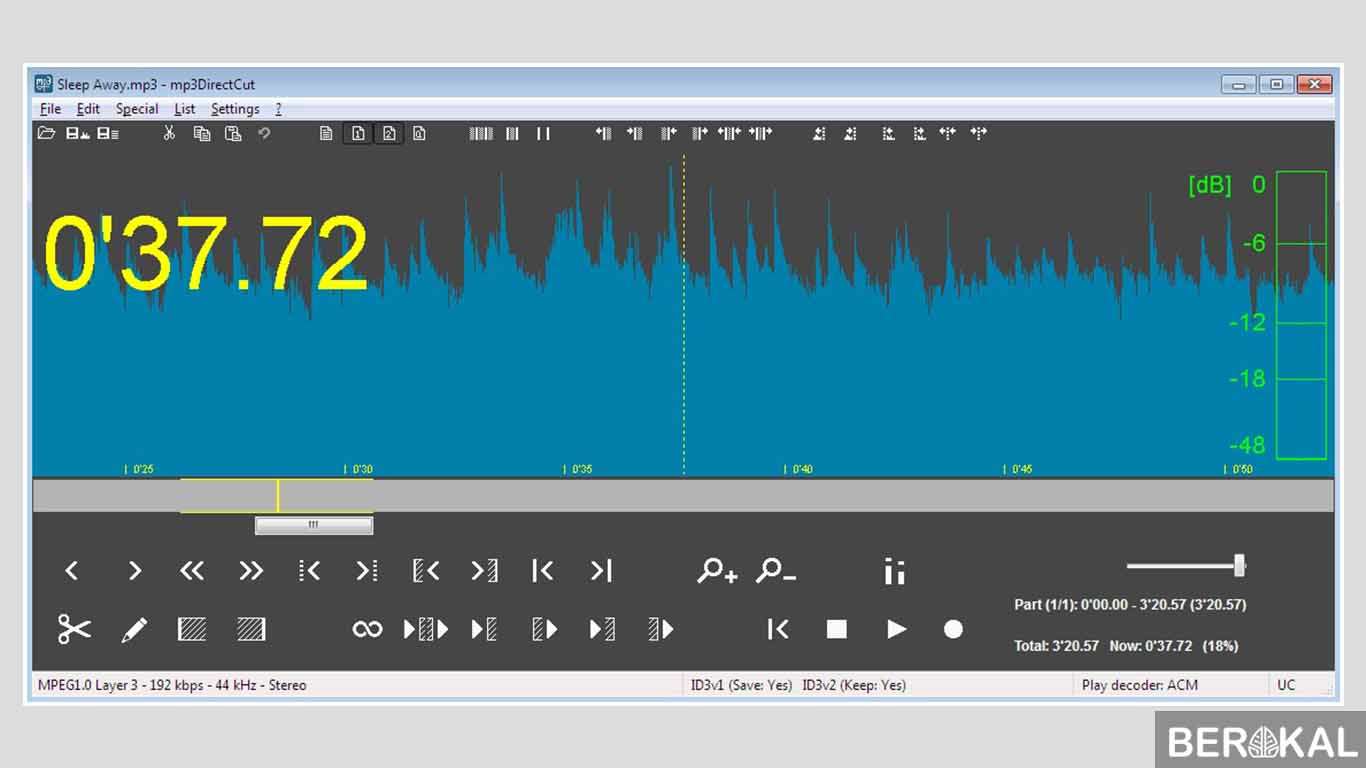Screen dimensions: 1366x768
Task: Open the File menu
Action: [x=50, y=109]
